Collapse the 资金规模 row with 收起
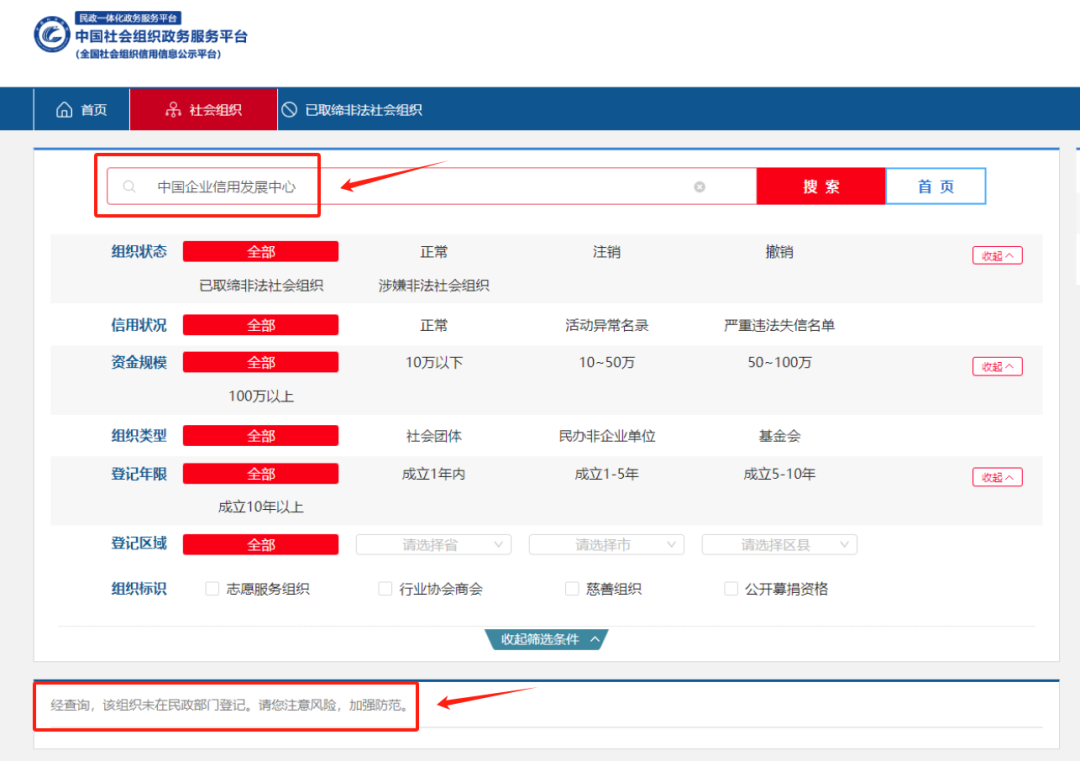Screen dimensions: 1080x761 [997, 366]
